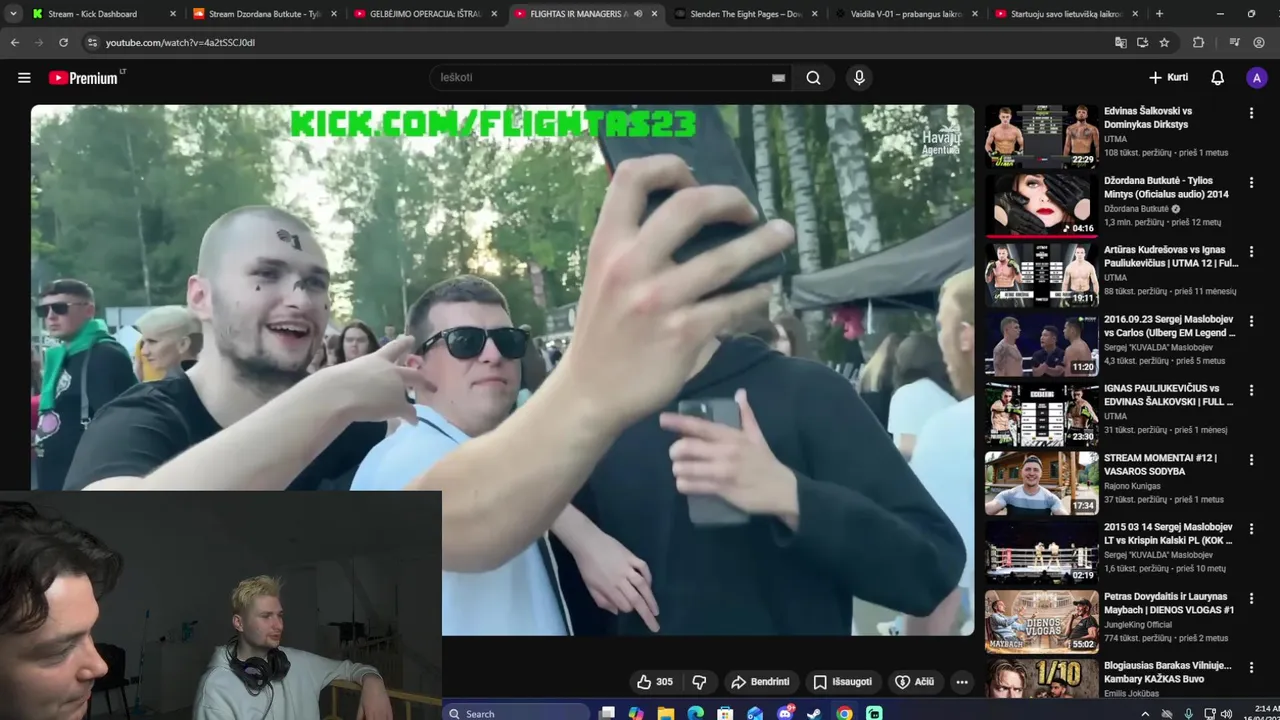Start voice search with microphone icon
1280x720 pixels.
pyautogui.click(x=859, y=77)
